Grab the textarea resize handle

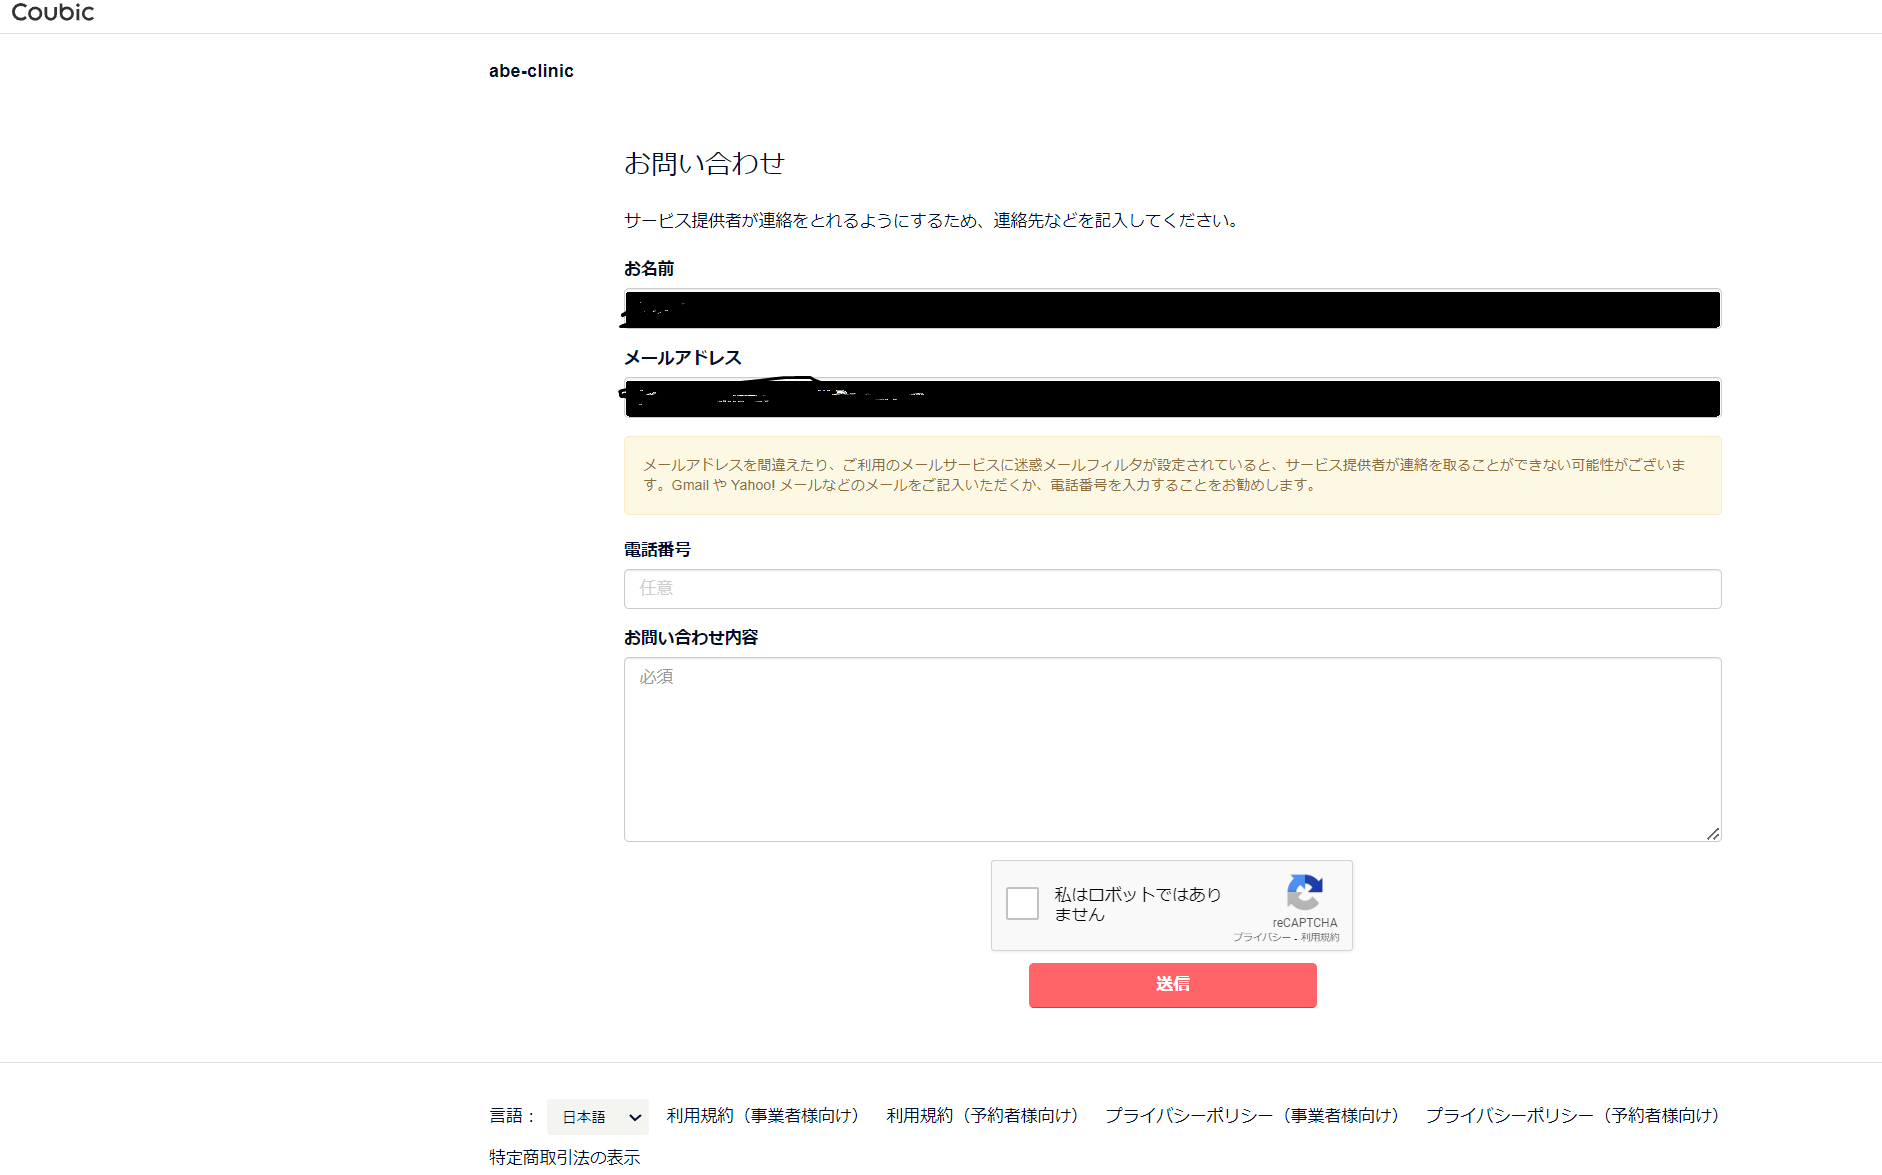(1713, 833)
